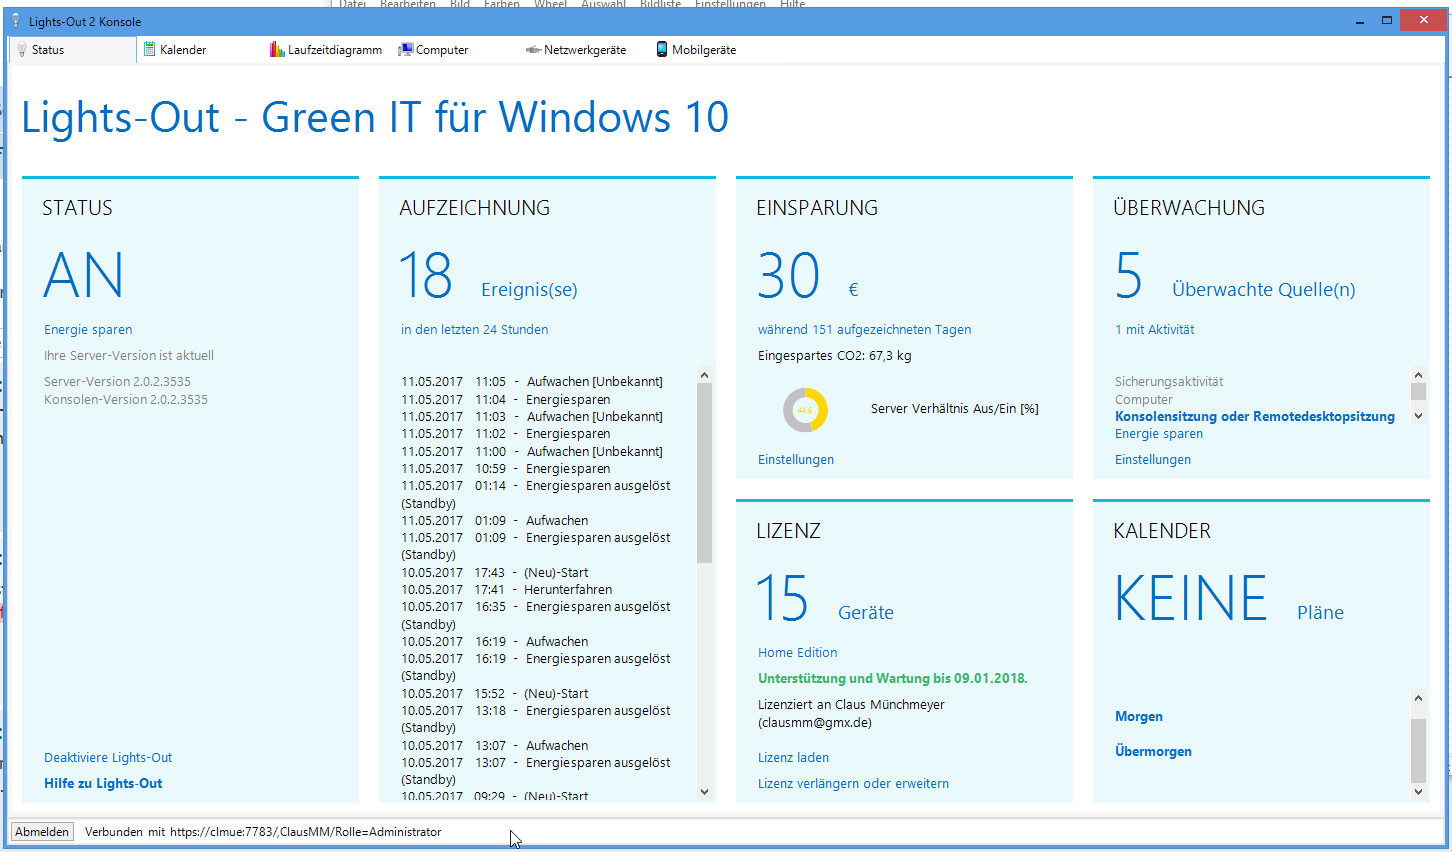Click the Lights-Out lightbulb title bar icon
The image size is (1452, 852).
[x=16, y=20]
